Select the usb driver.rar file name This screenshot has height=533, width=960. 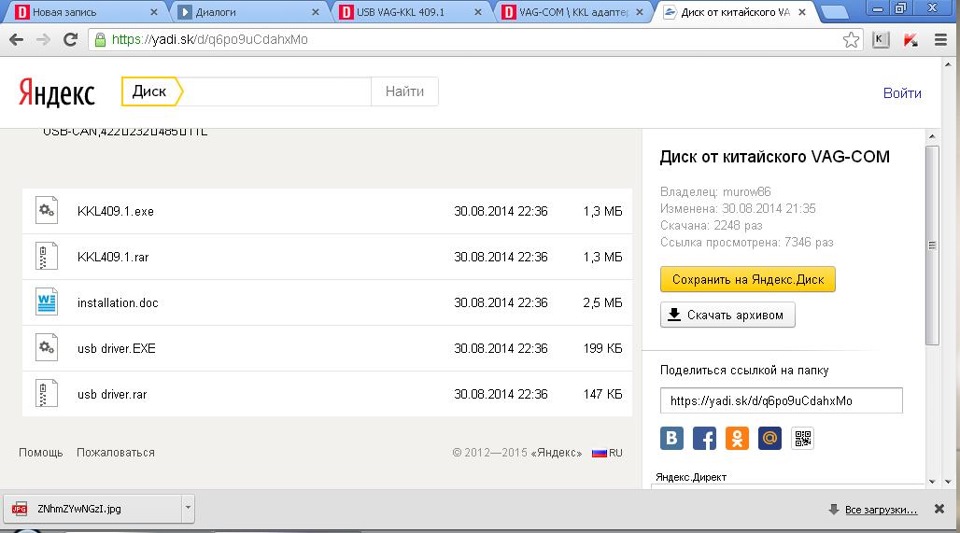coord(112,395)
